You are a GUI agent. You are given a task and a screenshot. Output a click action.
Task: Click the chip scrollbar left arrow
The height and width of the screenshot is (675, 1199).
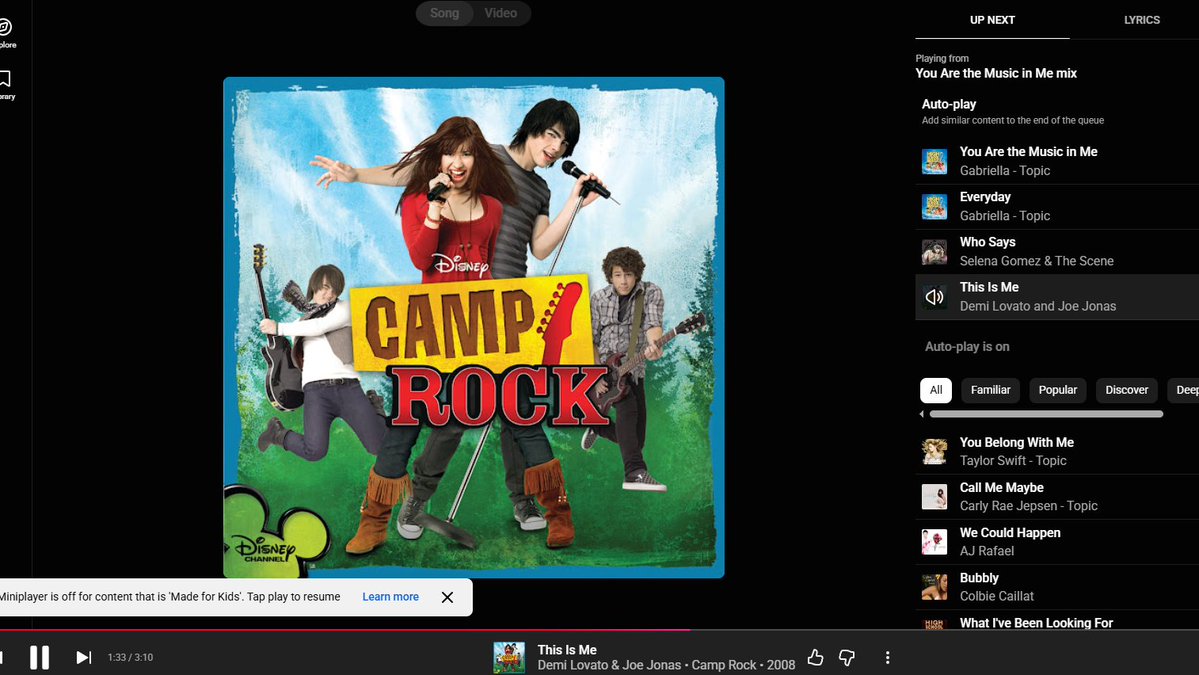click(x=921, y=414)
